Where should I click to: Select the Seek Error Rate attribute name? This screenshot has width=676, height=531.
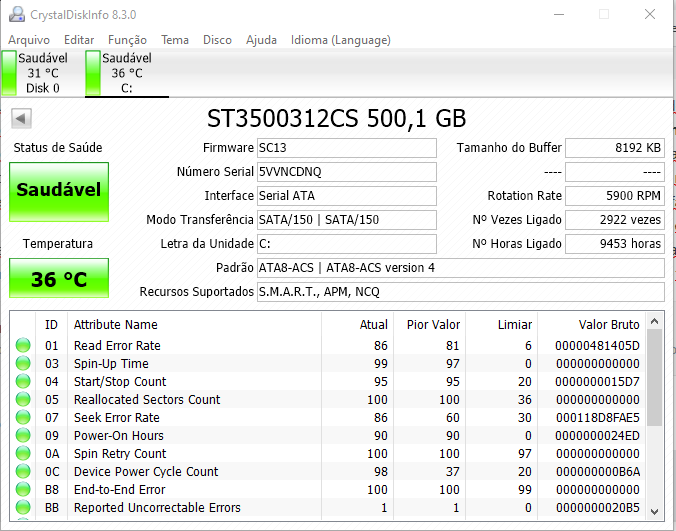coord(116,418)
